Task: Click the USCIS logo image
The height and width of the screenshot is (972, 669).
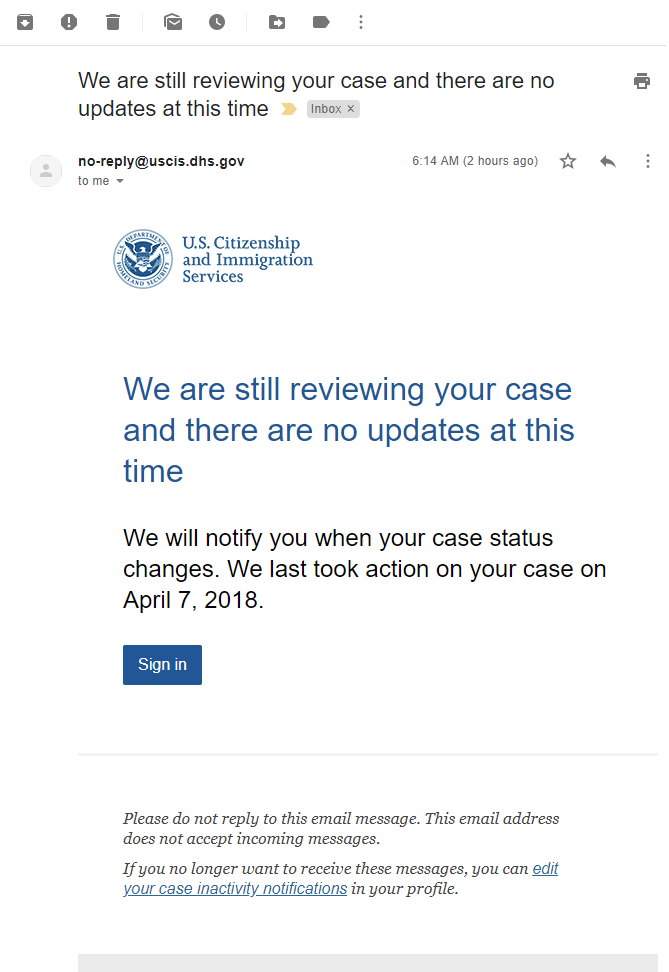Action: (x=213, y=259)
